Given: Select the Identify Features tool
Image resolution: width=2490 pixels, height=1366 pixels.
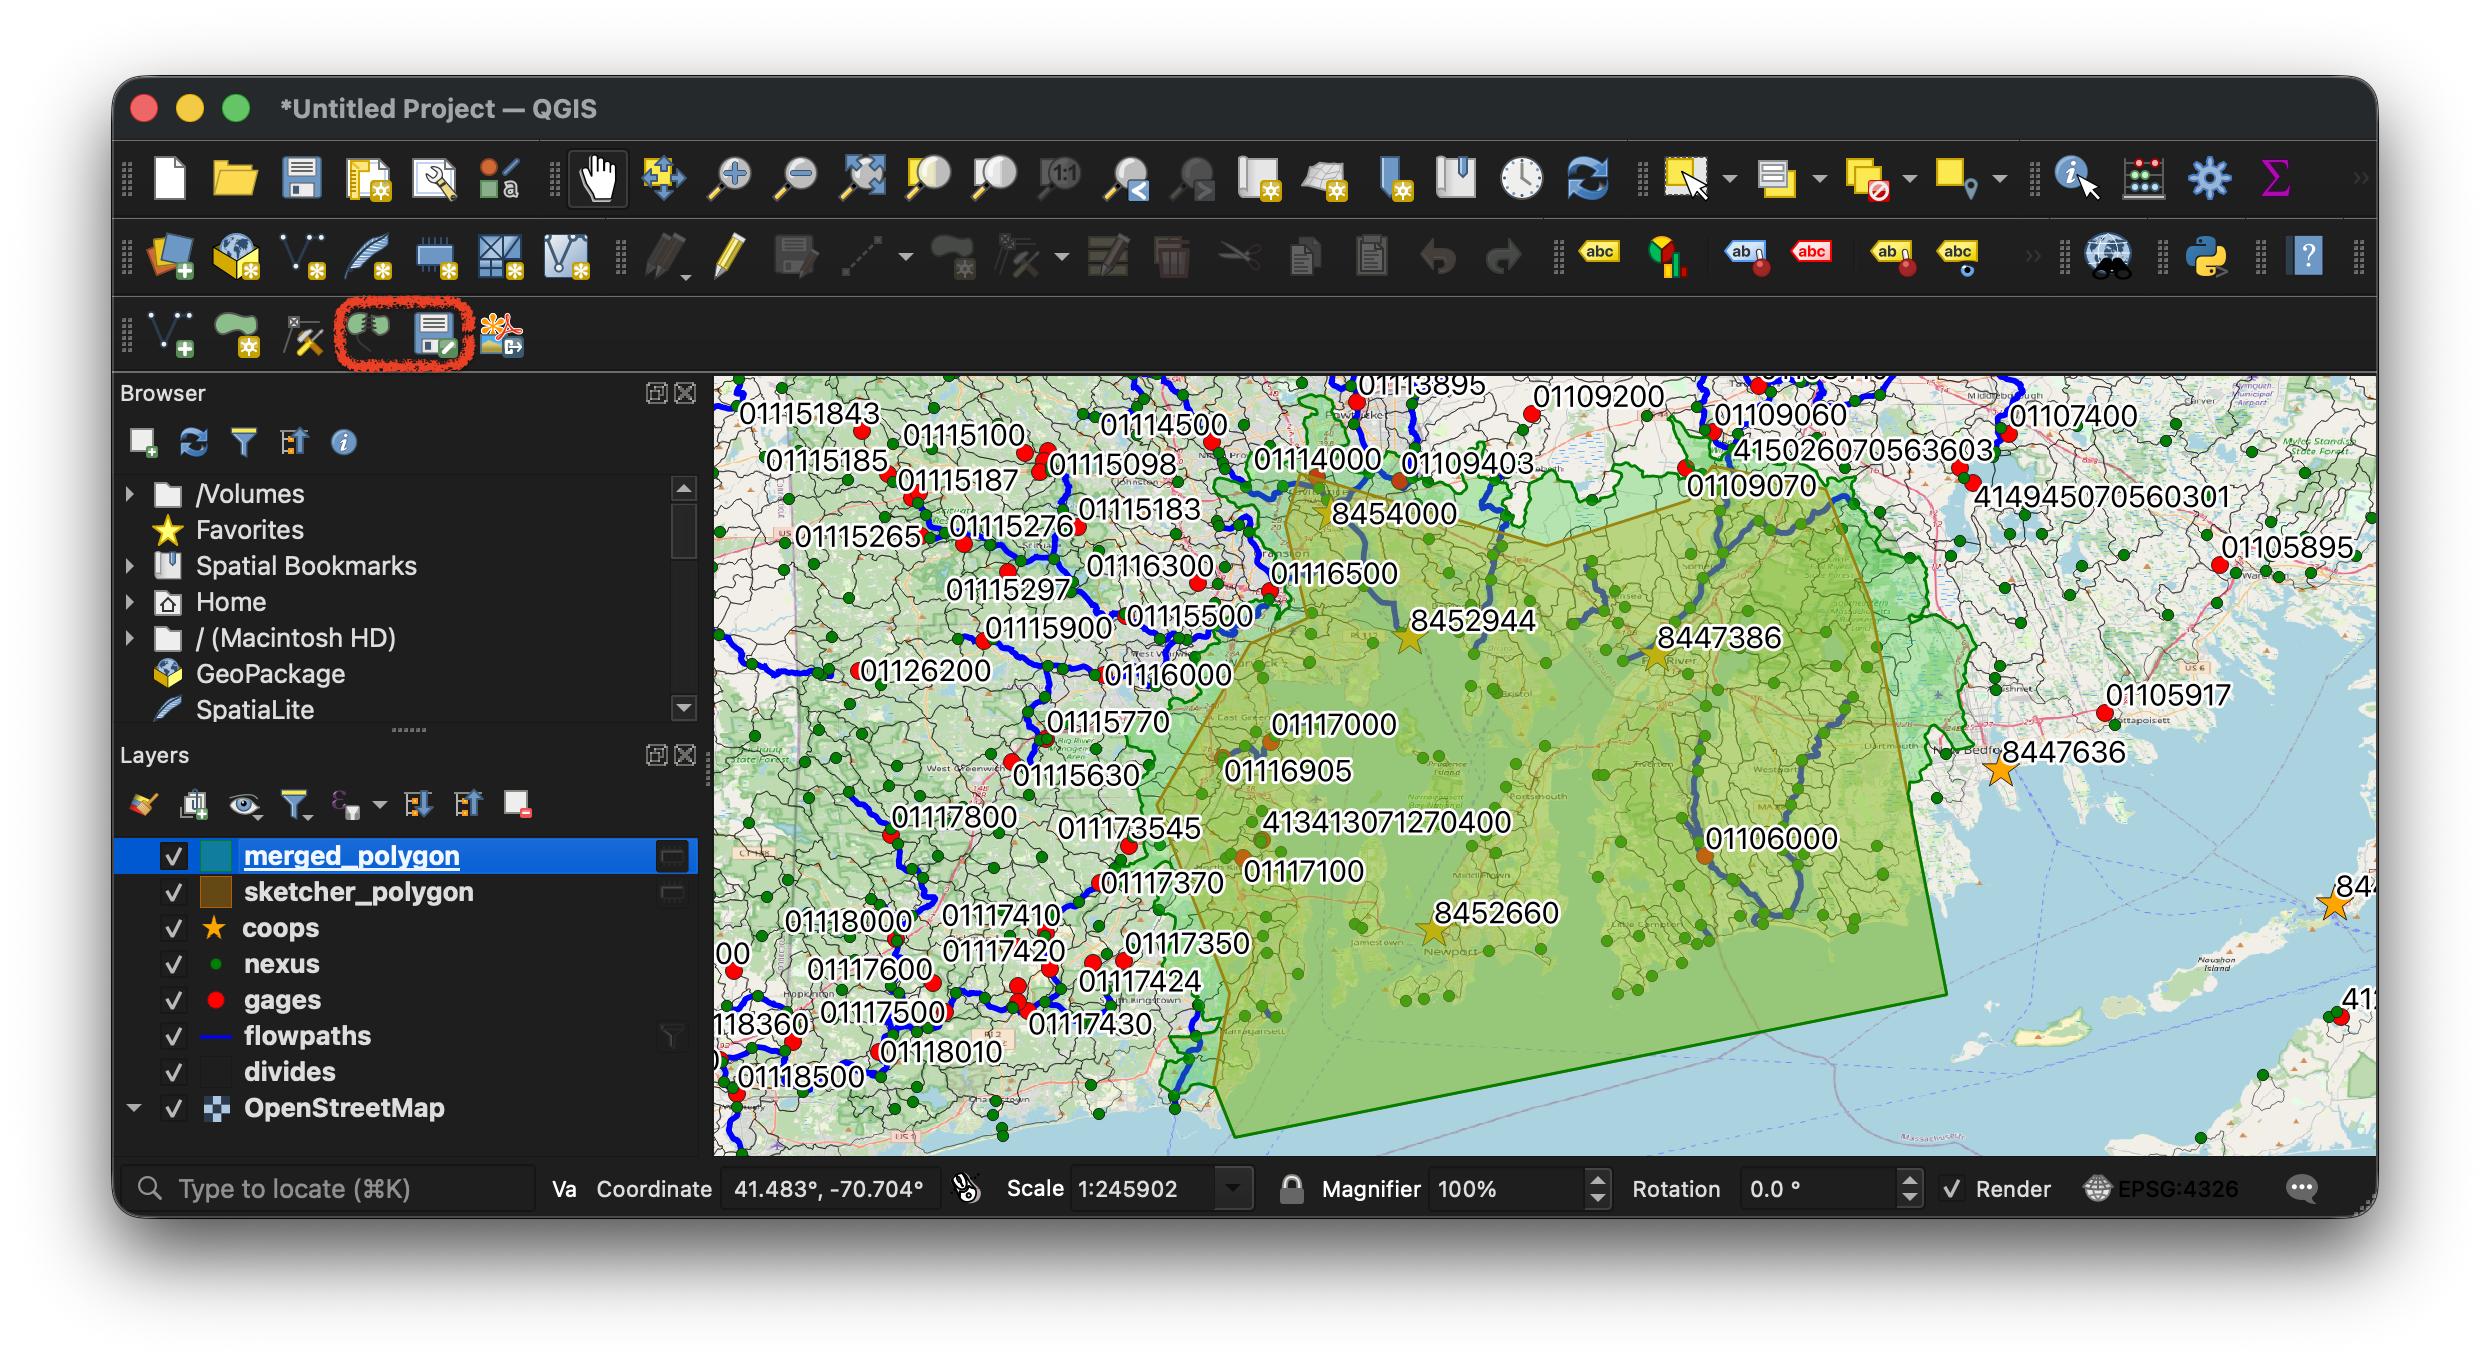Looking at the screenshot, I should (2071, 178).
